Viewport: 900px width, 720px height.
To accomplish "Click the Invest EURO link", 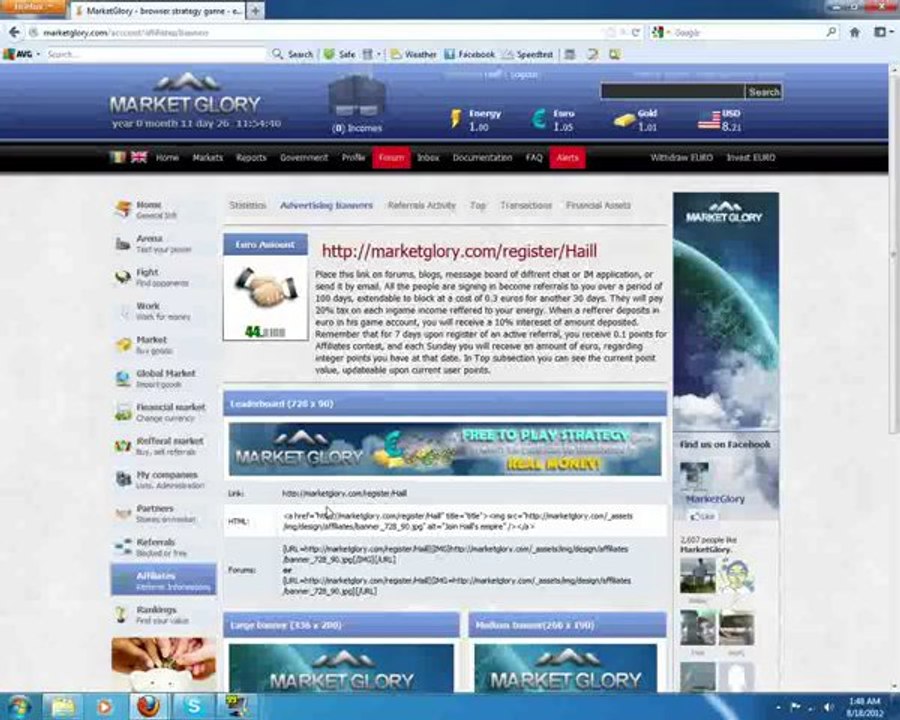I will coord(751,157).
